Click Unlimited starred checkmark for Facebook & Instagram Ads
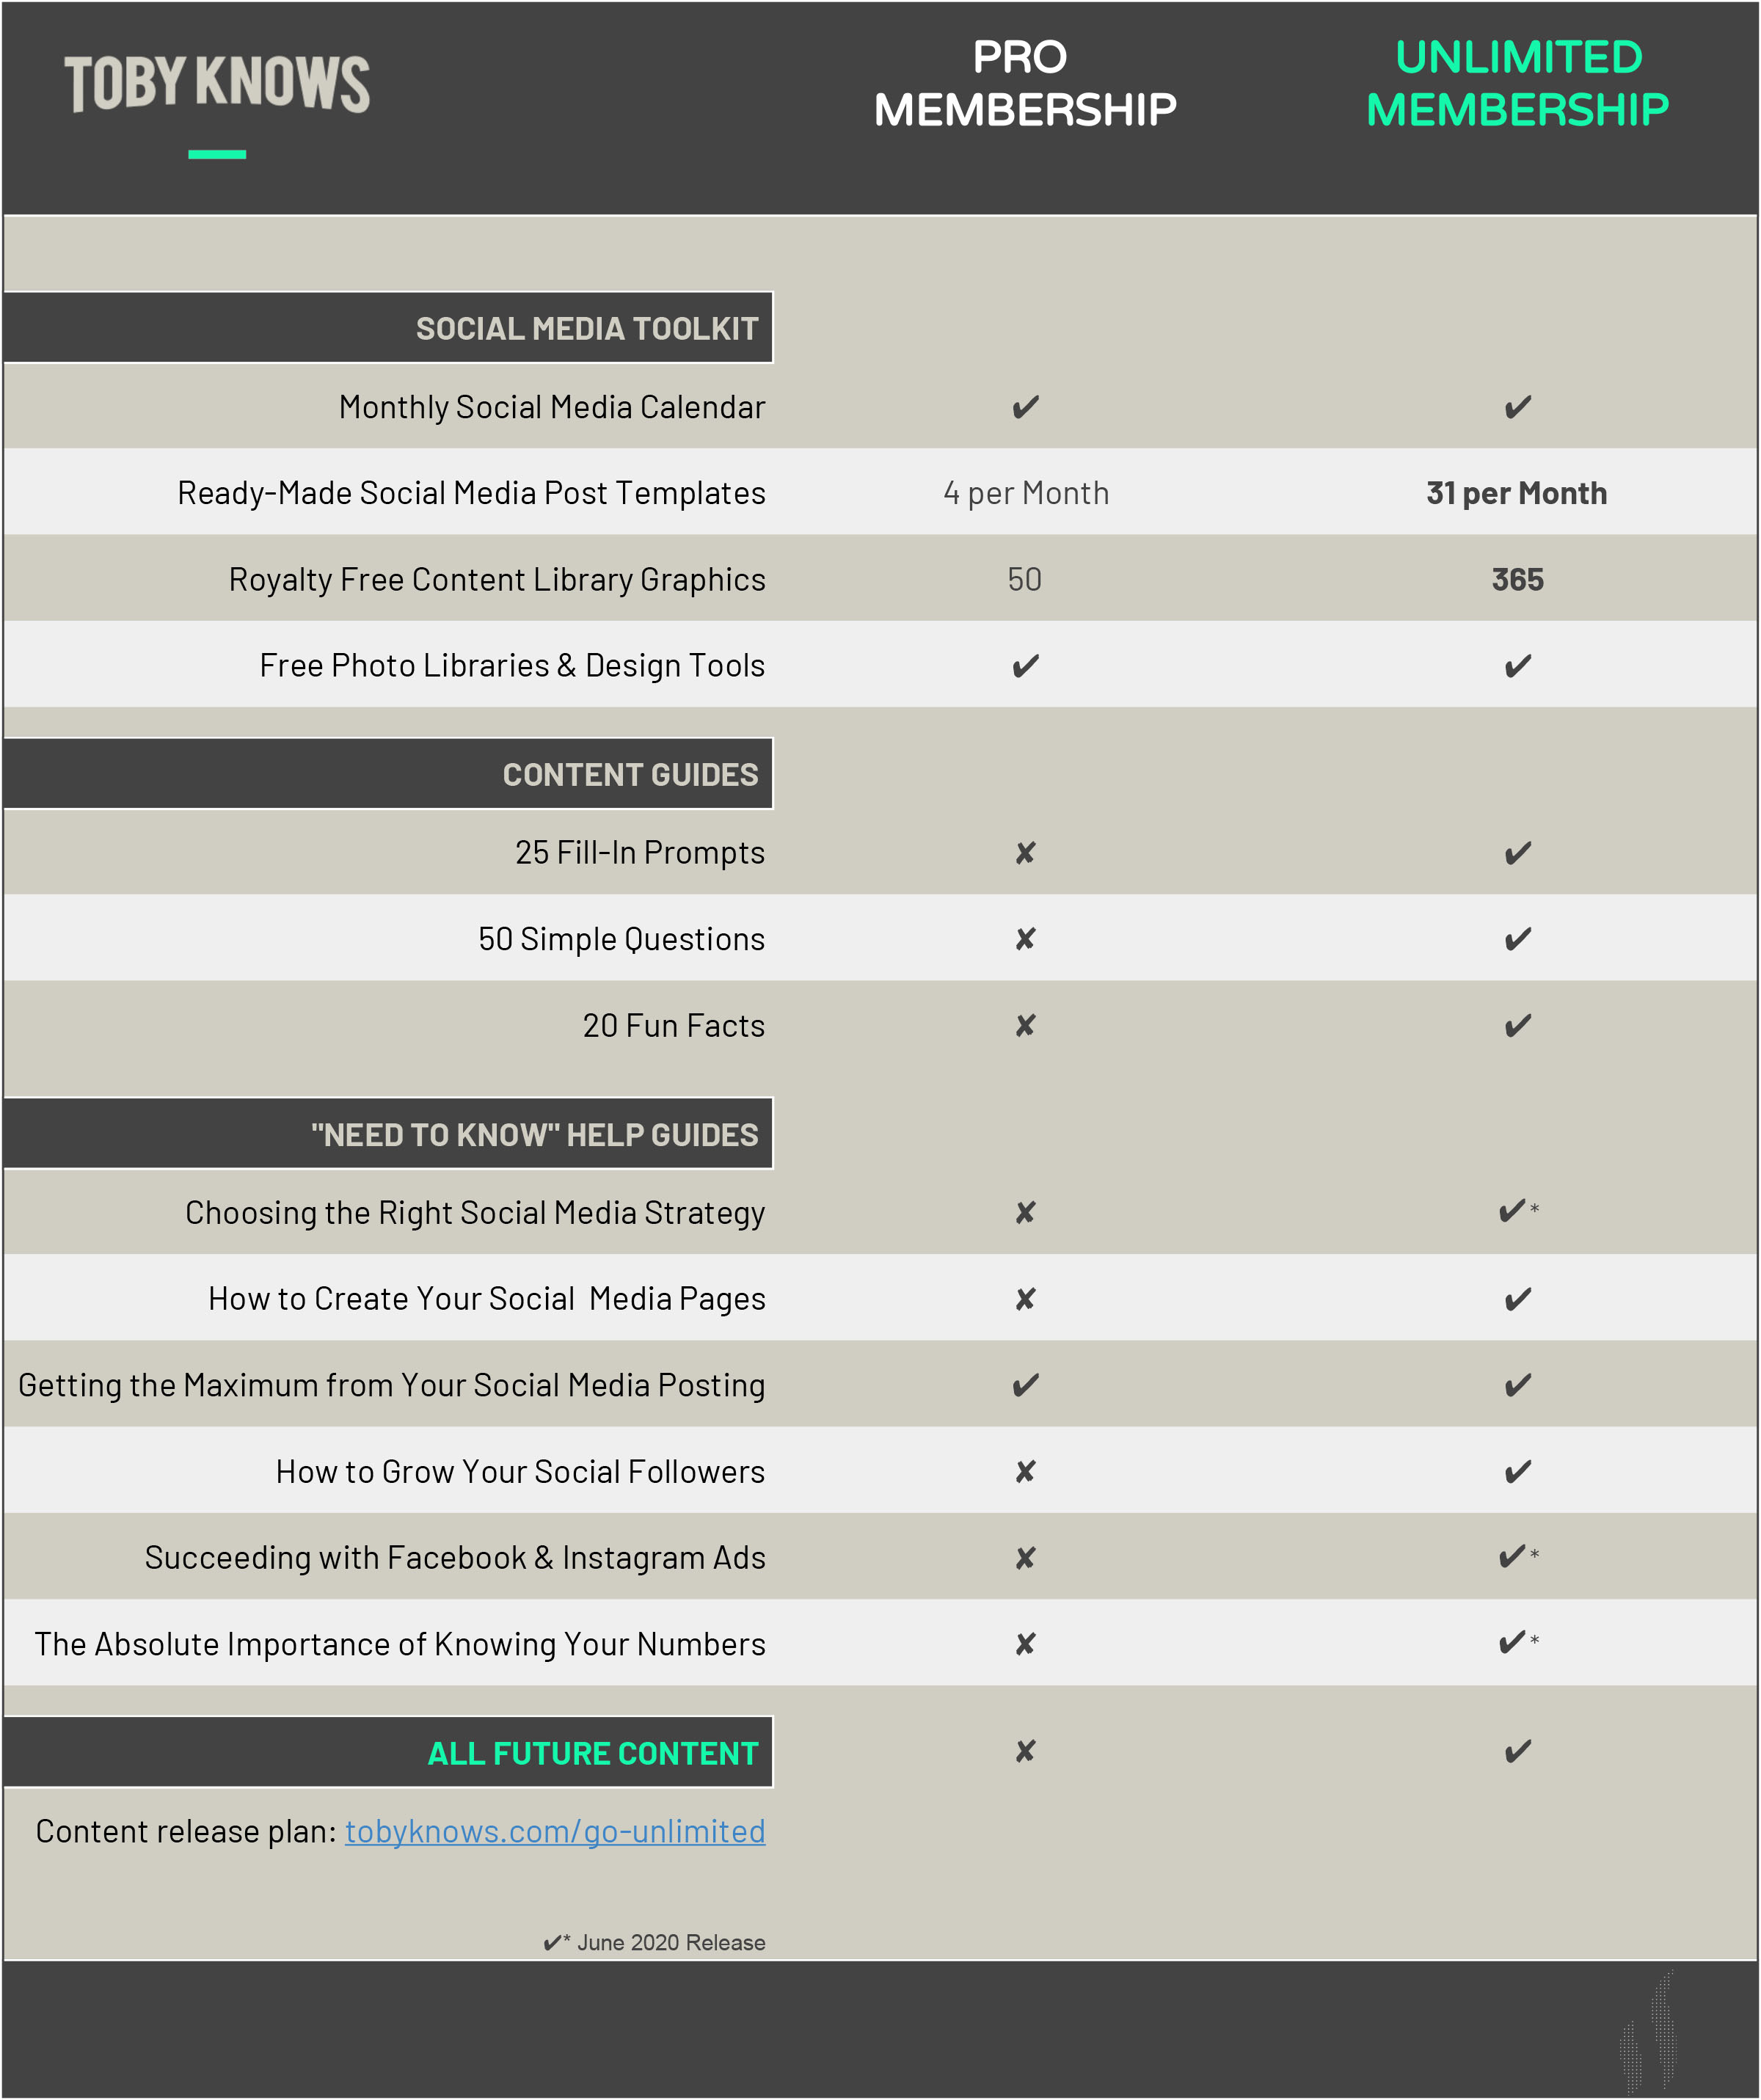1761x2100 pixels. (1515, 1557)
